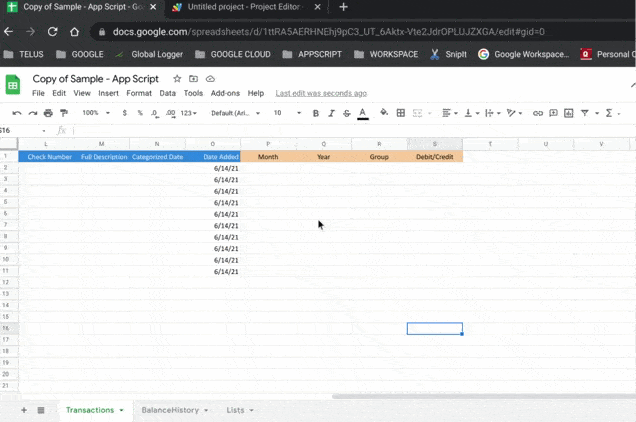Open the font family dropdown
This screenshot has height=422, width=636.
tap(235, 113)
